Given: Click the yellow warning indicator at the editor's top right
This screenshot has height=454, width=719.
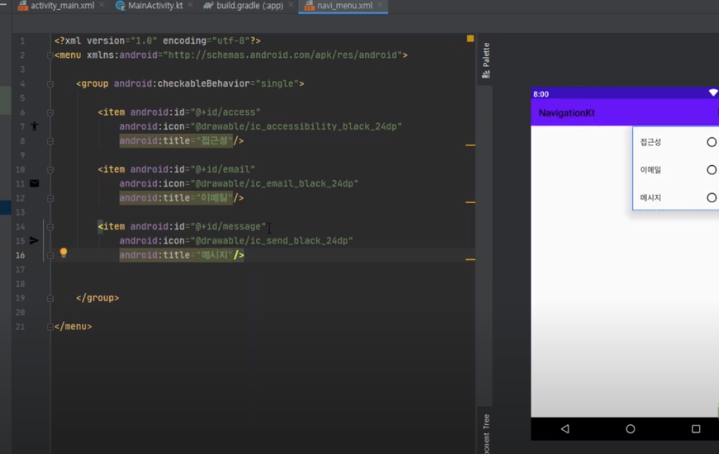Looking at the screenshot, I should pos(470,39).
